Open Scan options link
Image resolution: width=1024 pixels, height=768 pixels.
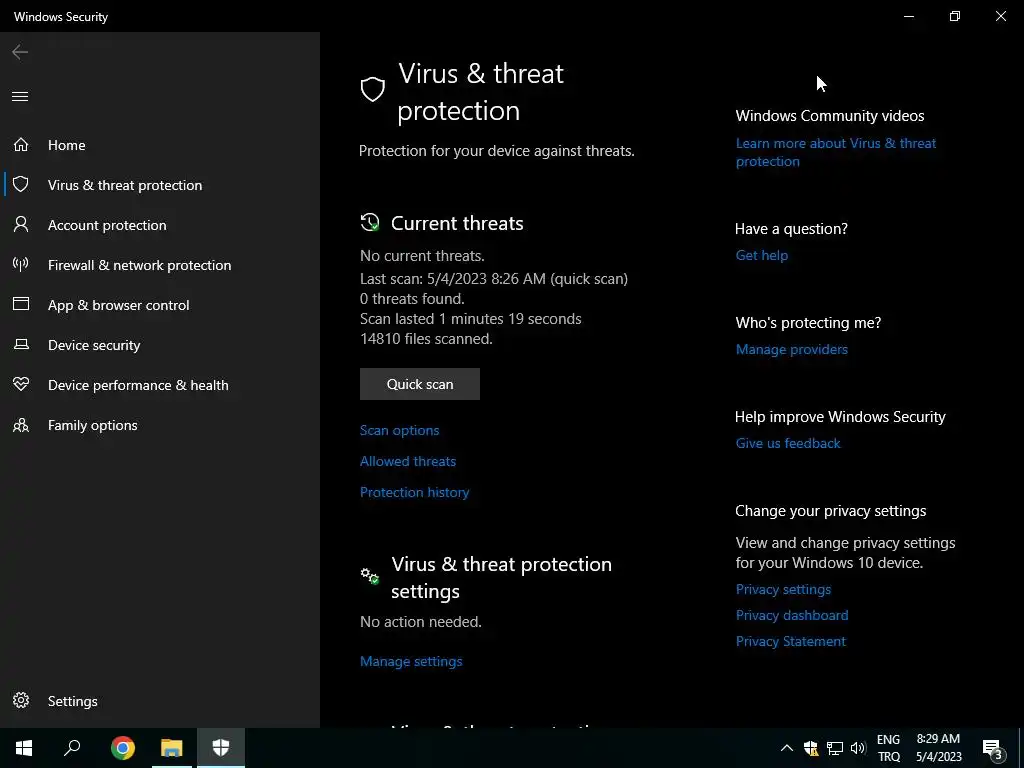coord(400,430)
